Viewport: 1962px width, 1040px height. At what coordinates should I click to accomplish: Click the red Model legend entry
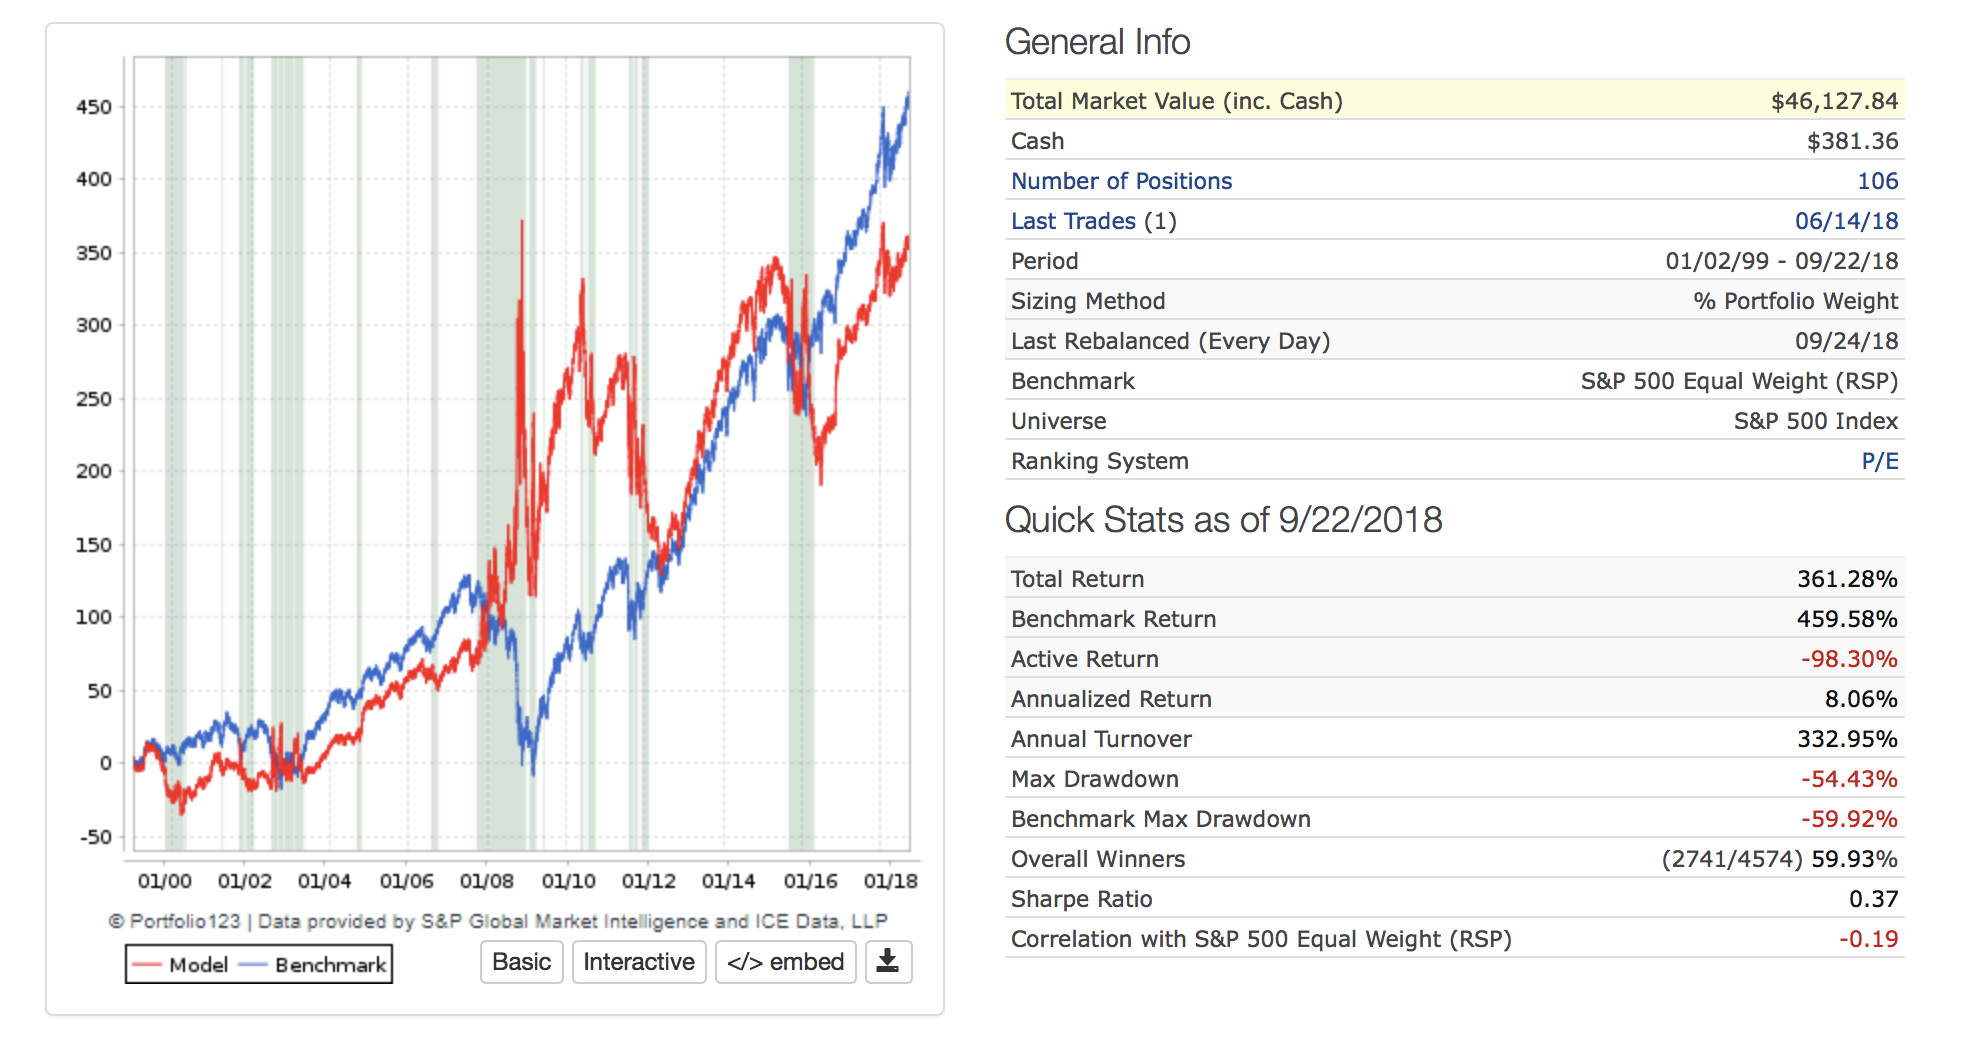pos(183,965)
